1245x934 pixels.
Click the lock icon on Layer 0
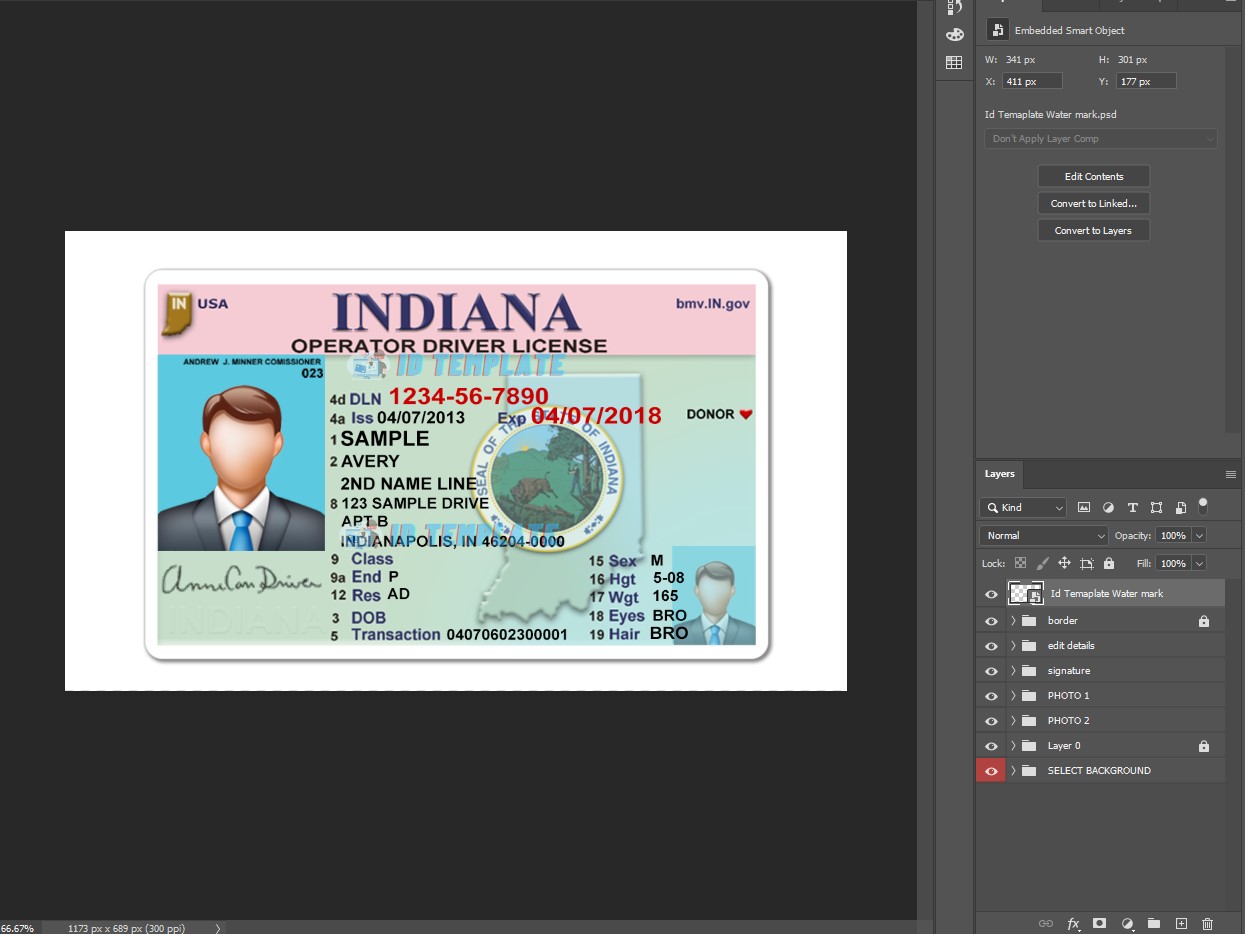[x=1204, y=746]
